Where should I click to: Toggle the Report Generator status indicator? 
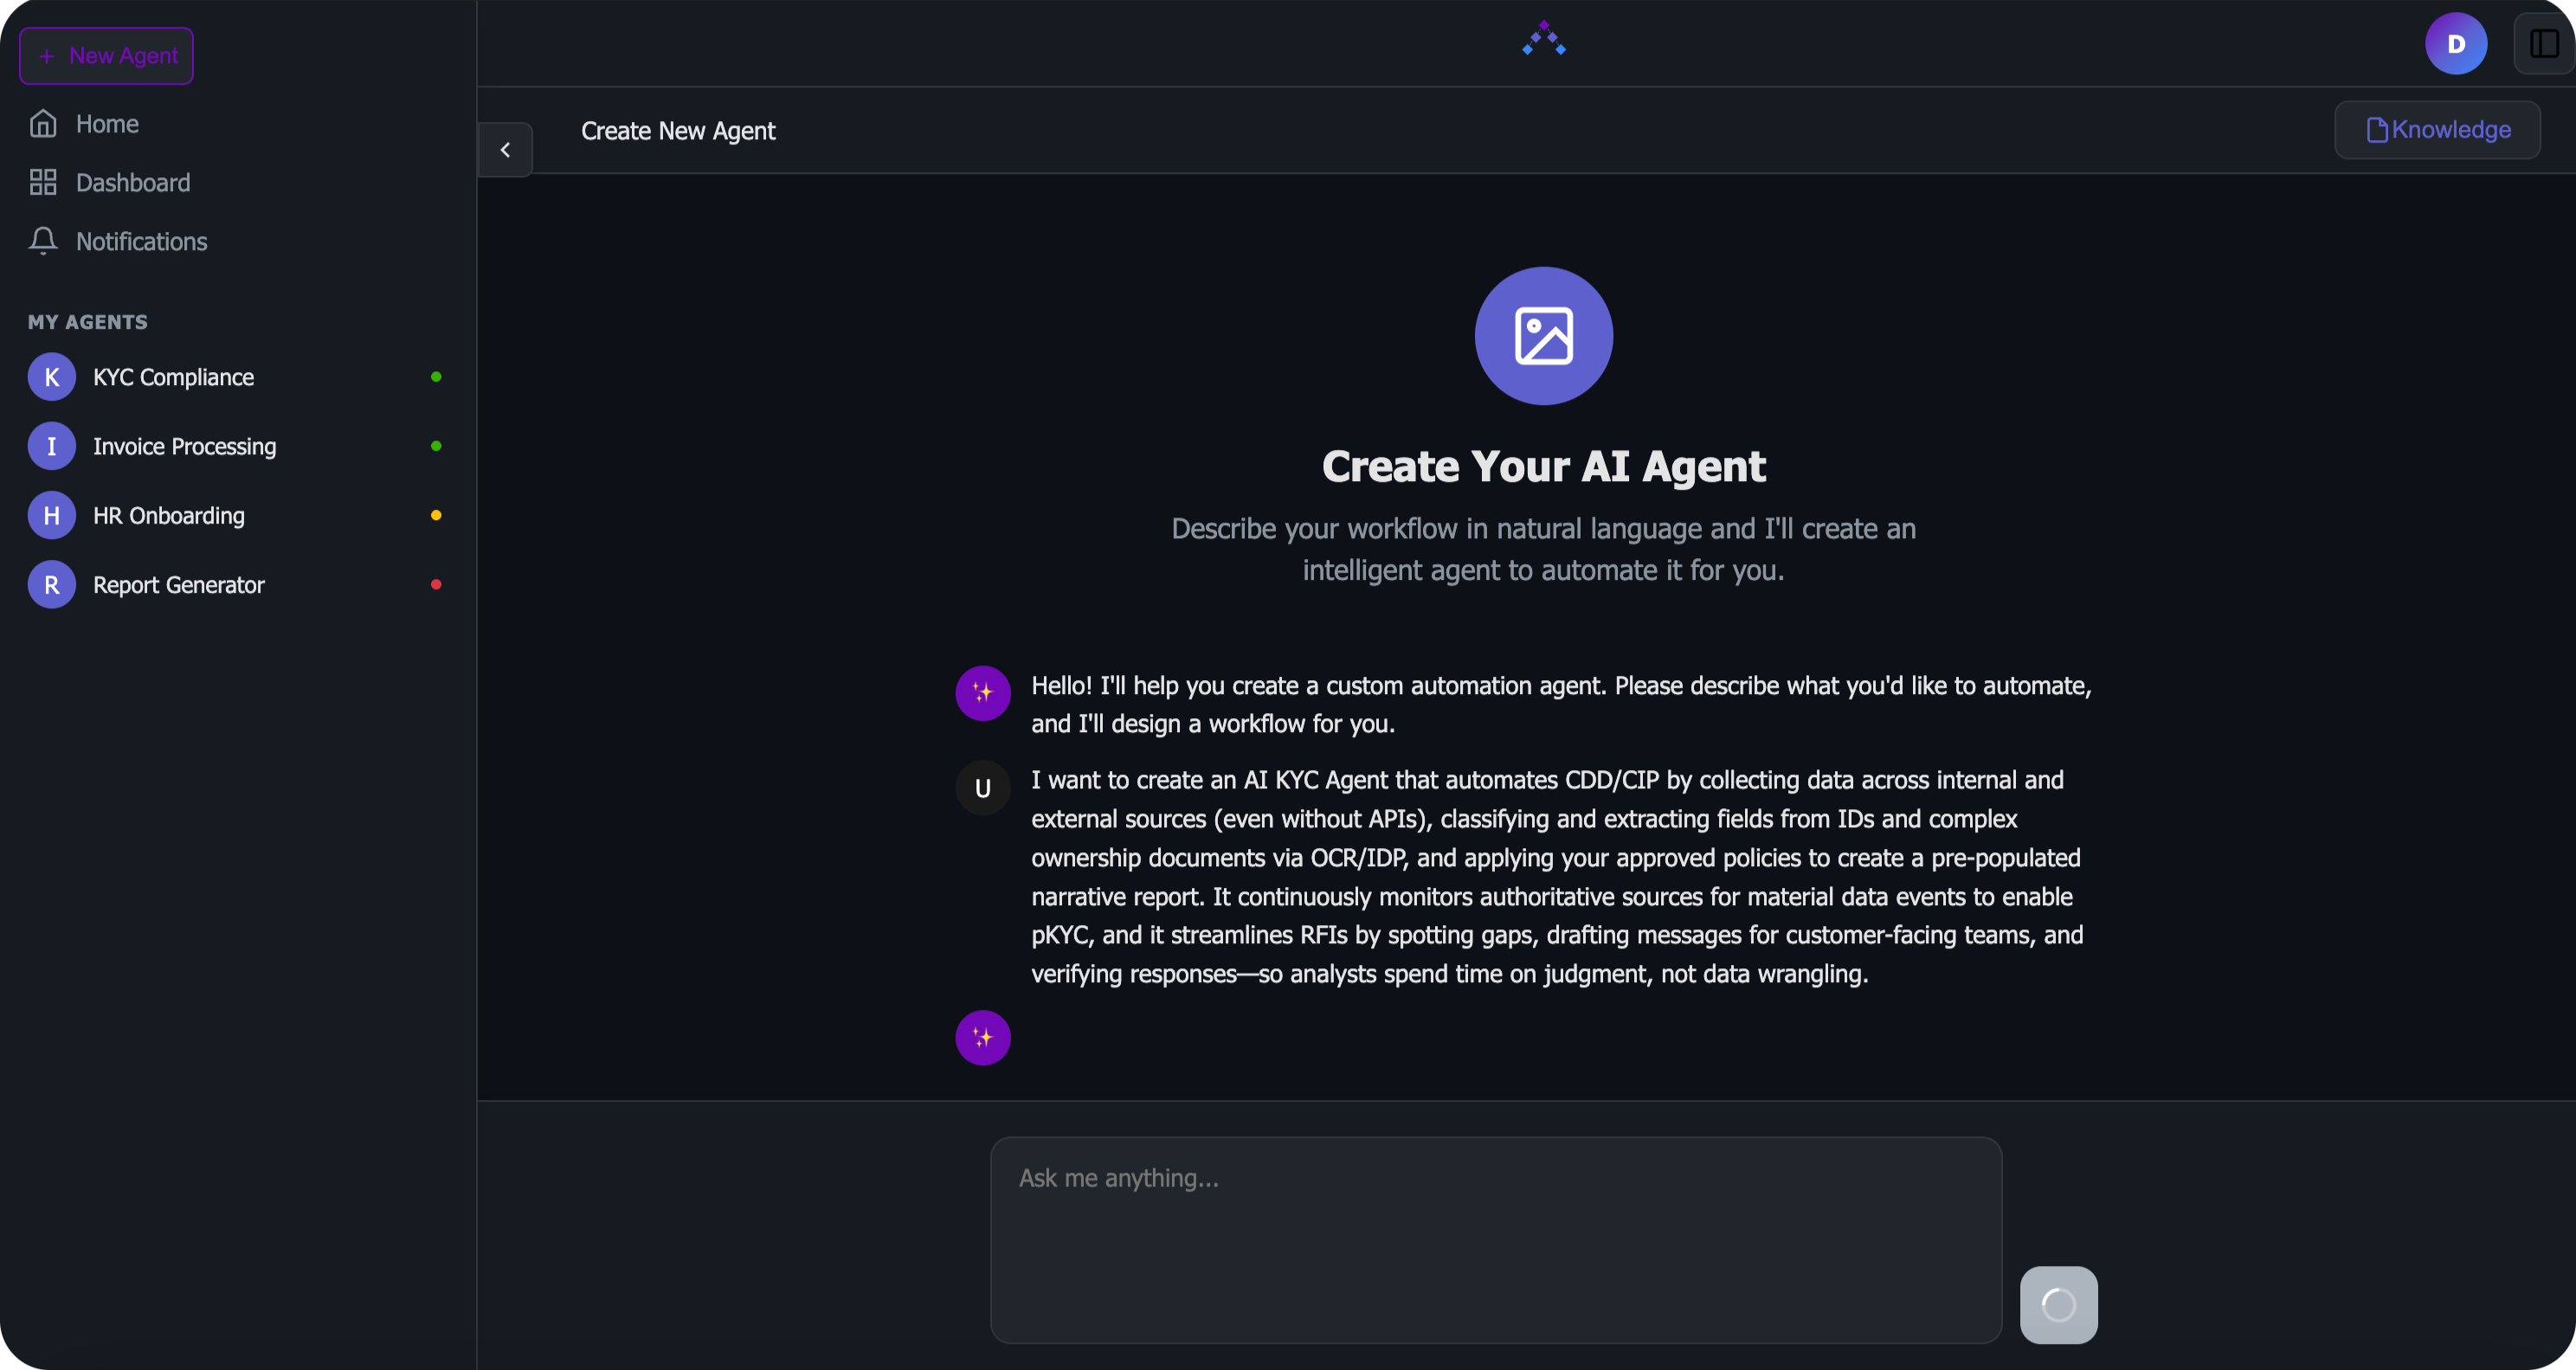click(x=437, y=584)
